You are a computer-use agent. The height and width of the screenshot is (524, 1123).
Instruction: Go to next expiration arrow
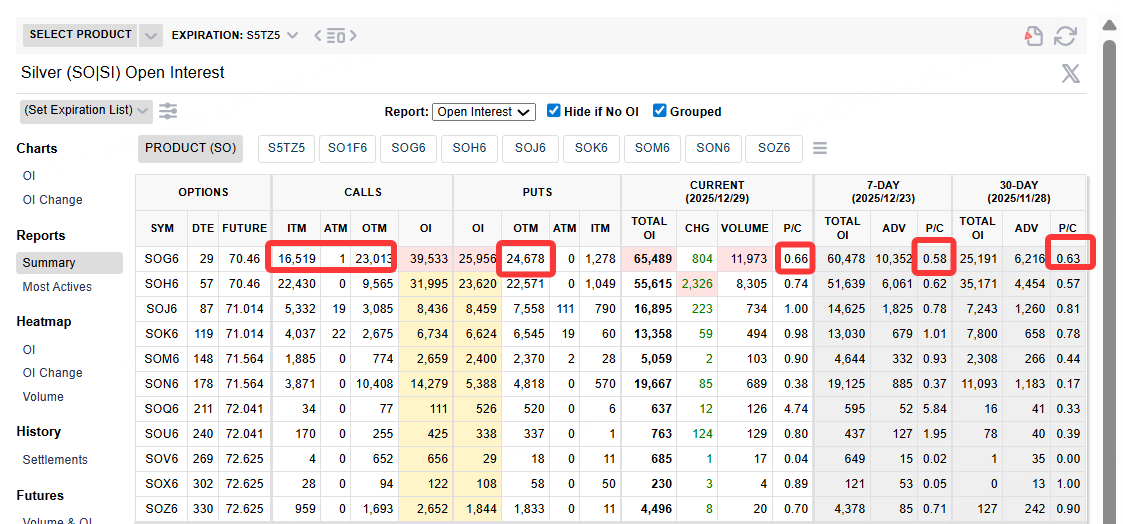(x=353, y=36)
